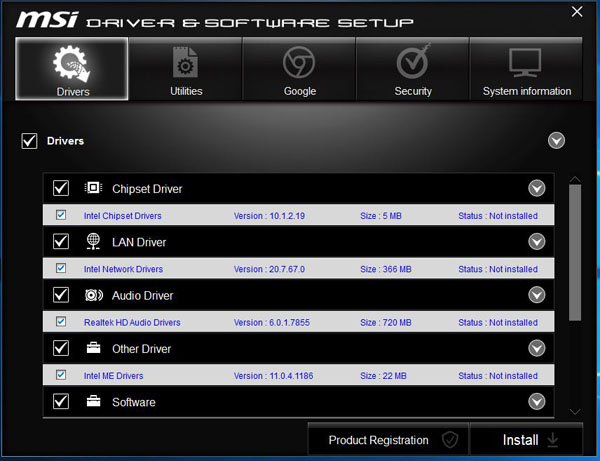
Task: Click the driver list scrollbar thumb
Action: 575,252
